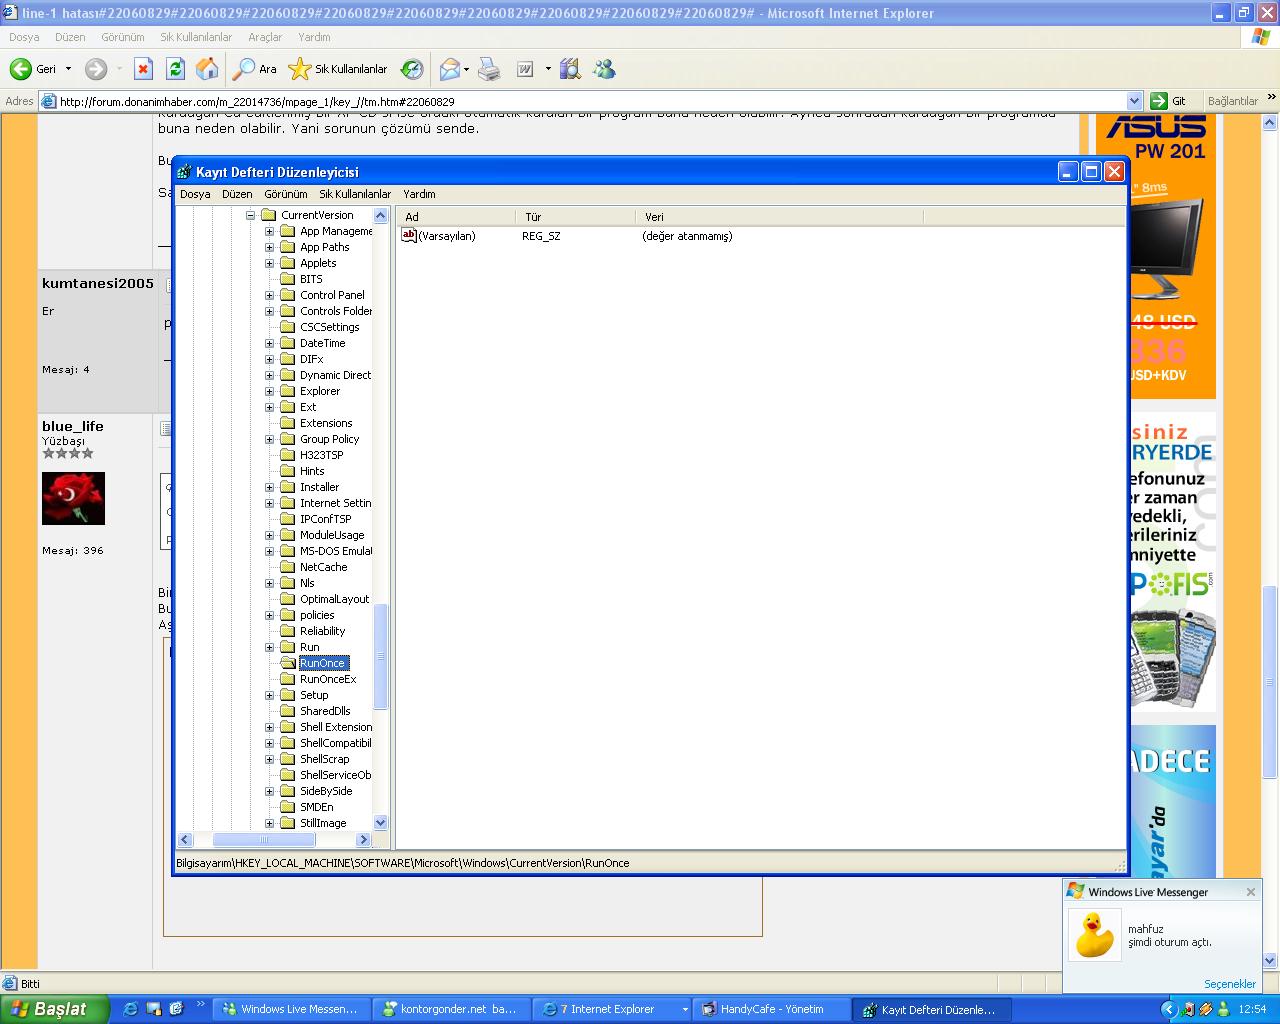Viewport: 1280px width, 1024px height.
Task: Open the Başlat start button
Action: [54, 1009]
